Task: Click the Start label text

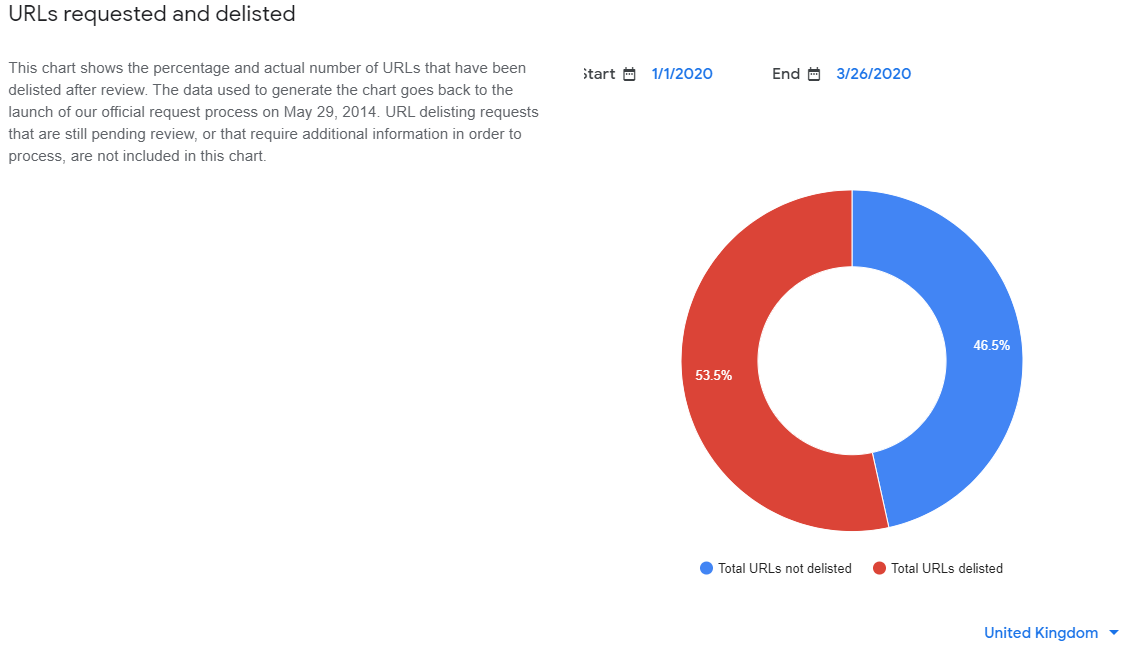Action: [599, 74]
